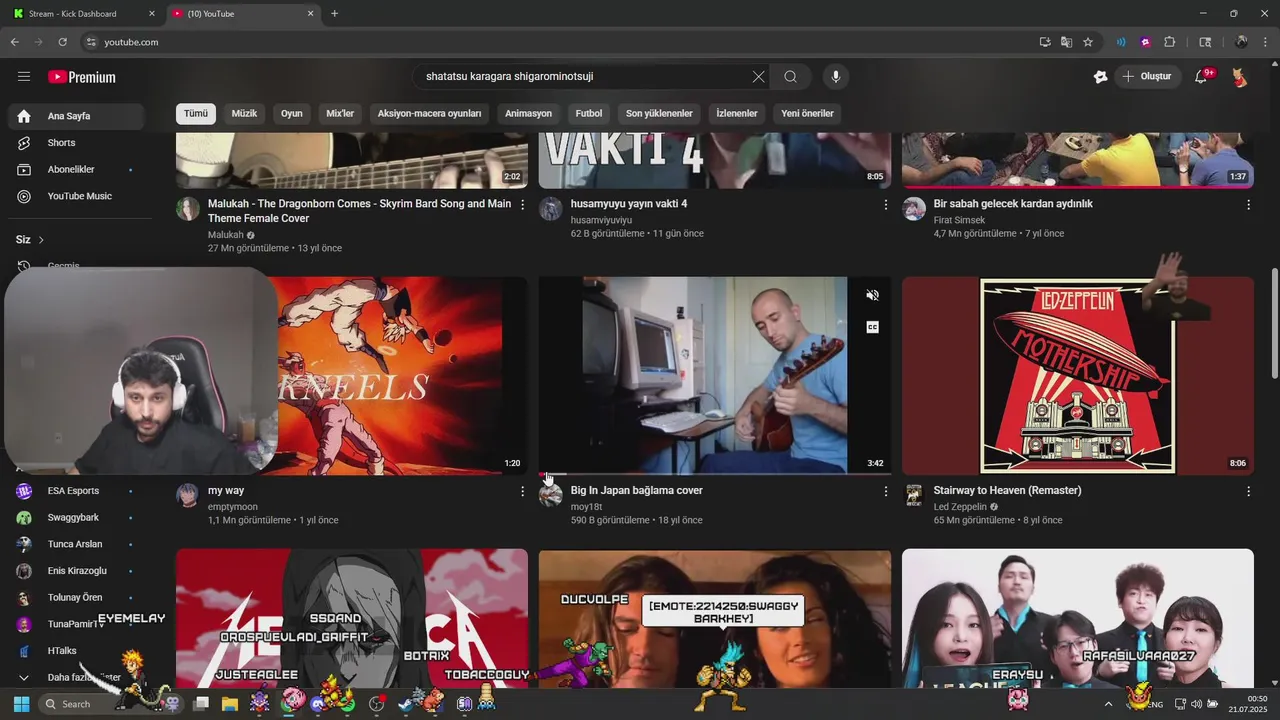This screenshot has width=1280, height=720.
Task: Open moy18t channel name
Action: (586, 507)
